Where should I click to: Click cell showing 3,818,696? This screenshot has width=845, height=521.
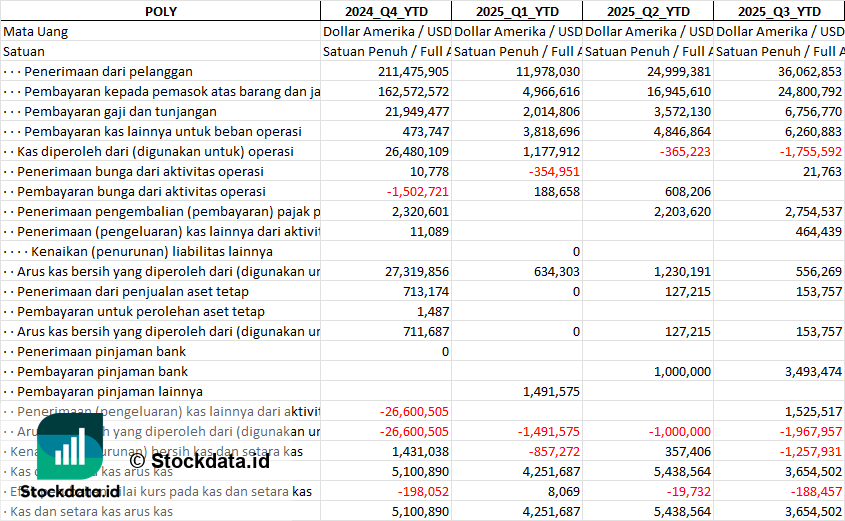(x=517, y=131)
